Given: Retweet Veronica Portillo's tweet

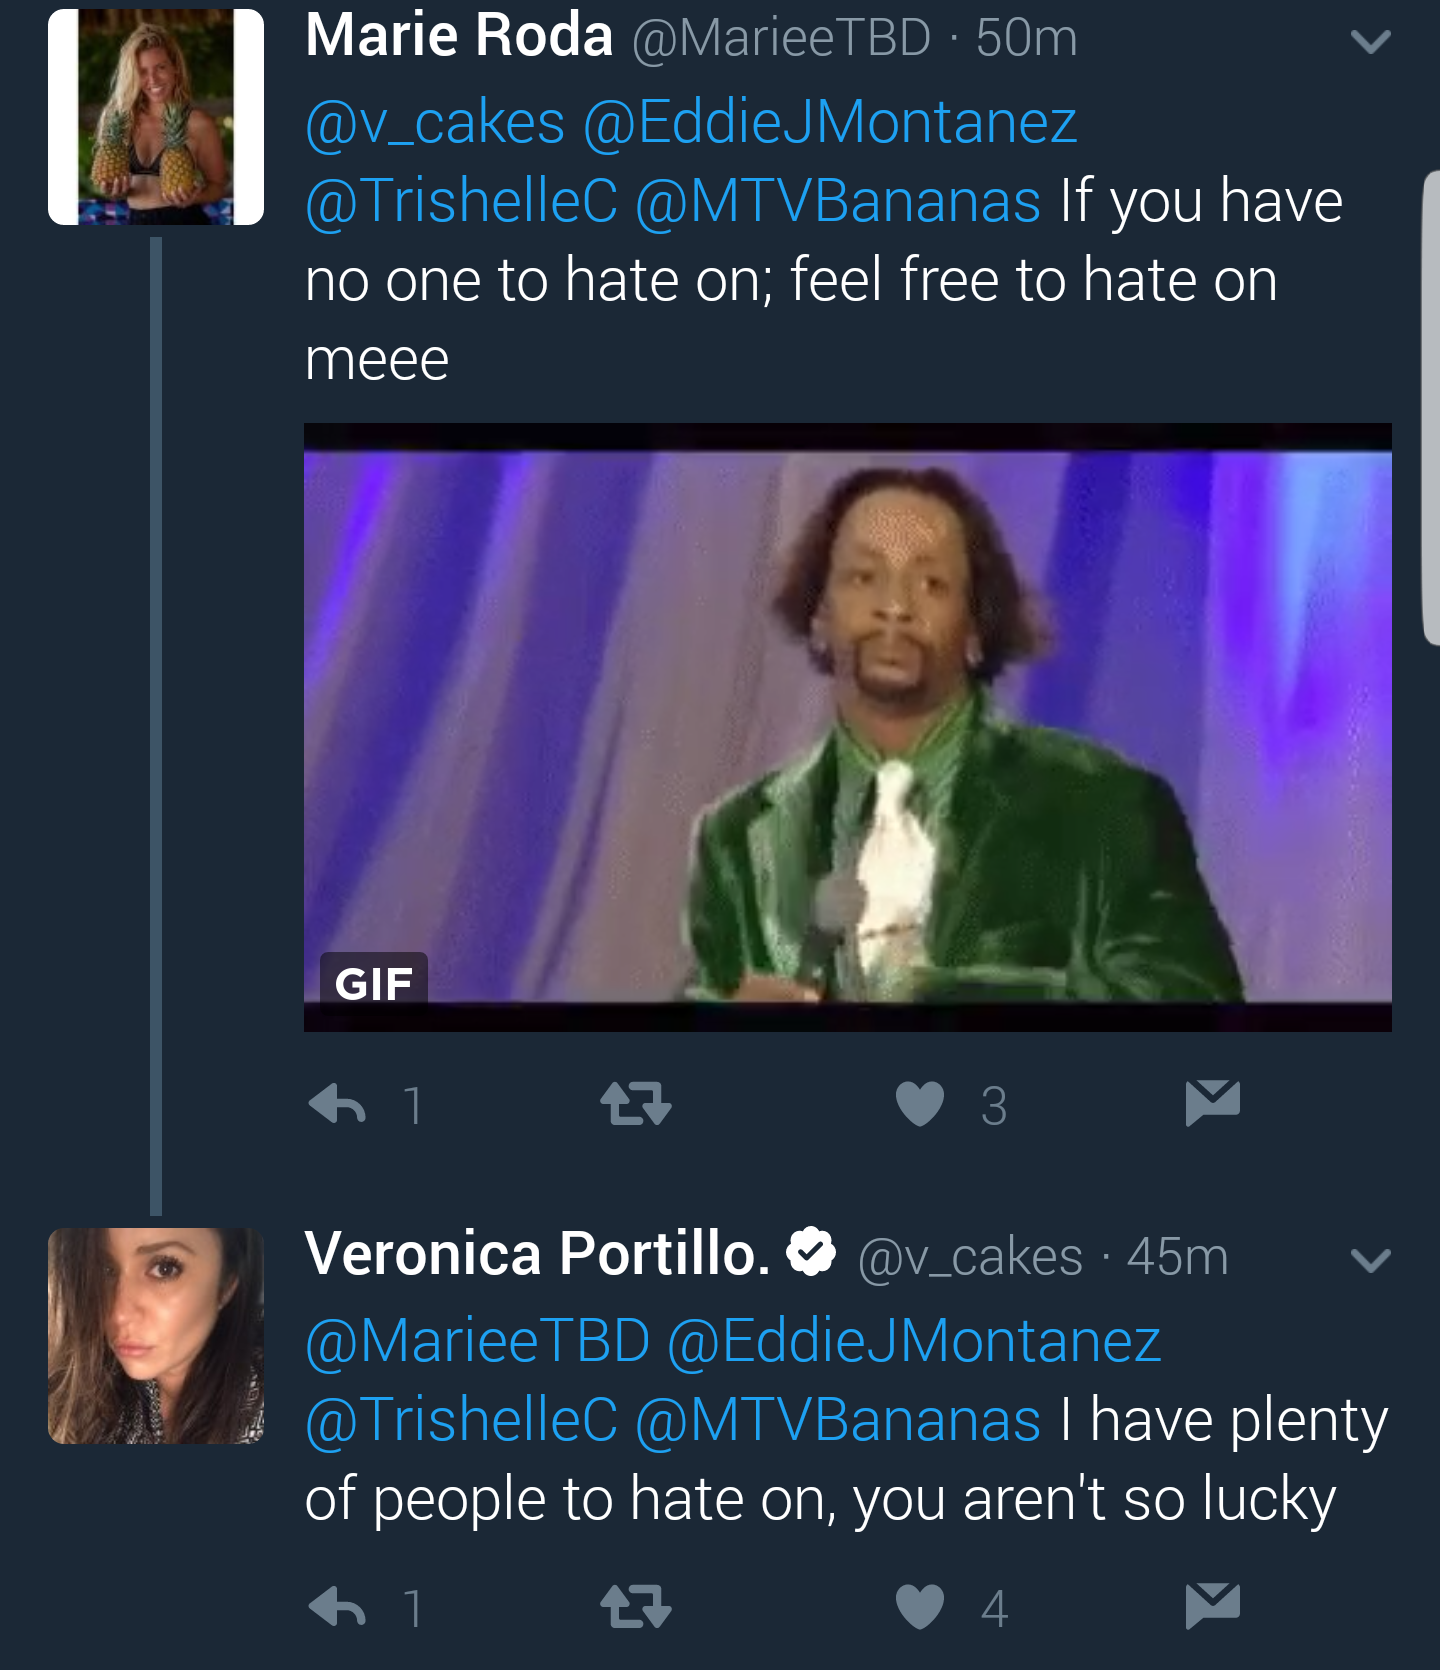Looking at the screenshot, I should tap(636, 1608).
